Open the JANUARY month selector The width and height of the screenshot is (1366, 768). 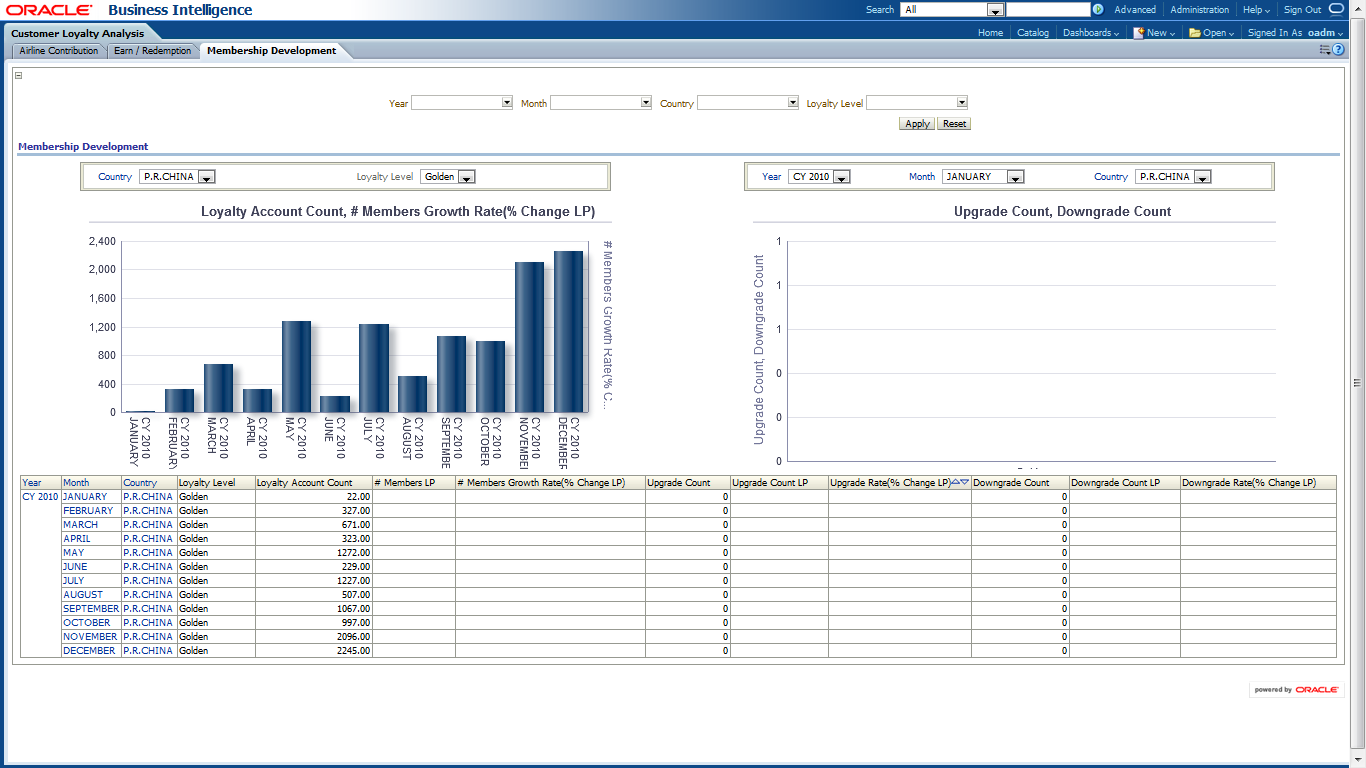[1015, 177]
